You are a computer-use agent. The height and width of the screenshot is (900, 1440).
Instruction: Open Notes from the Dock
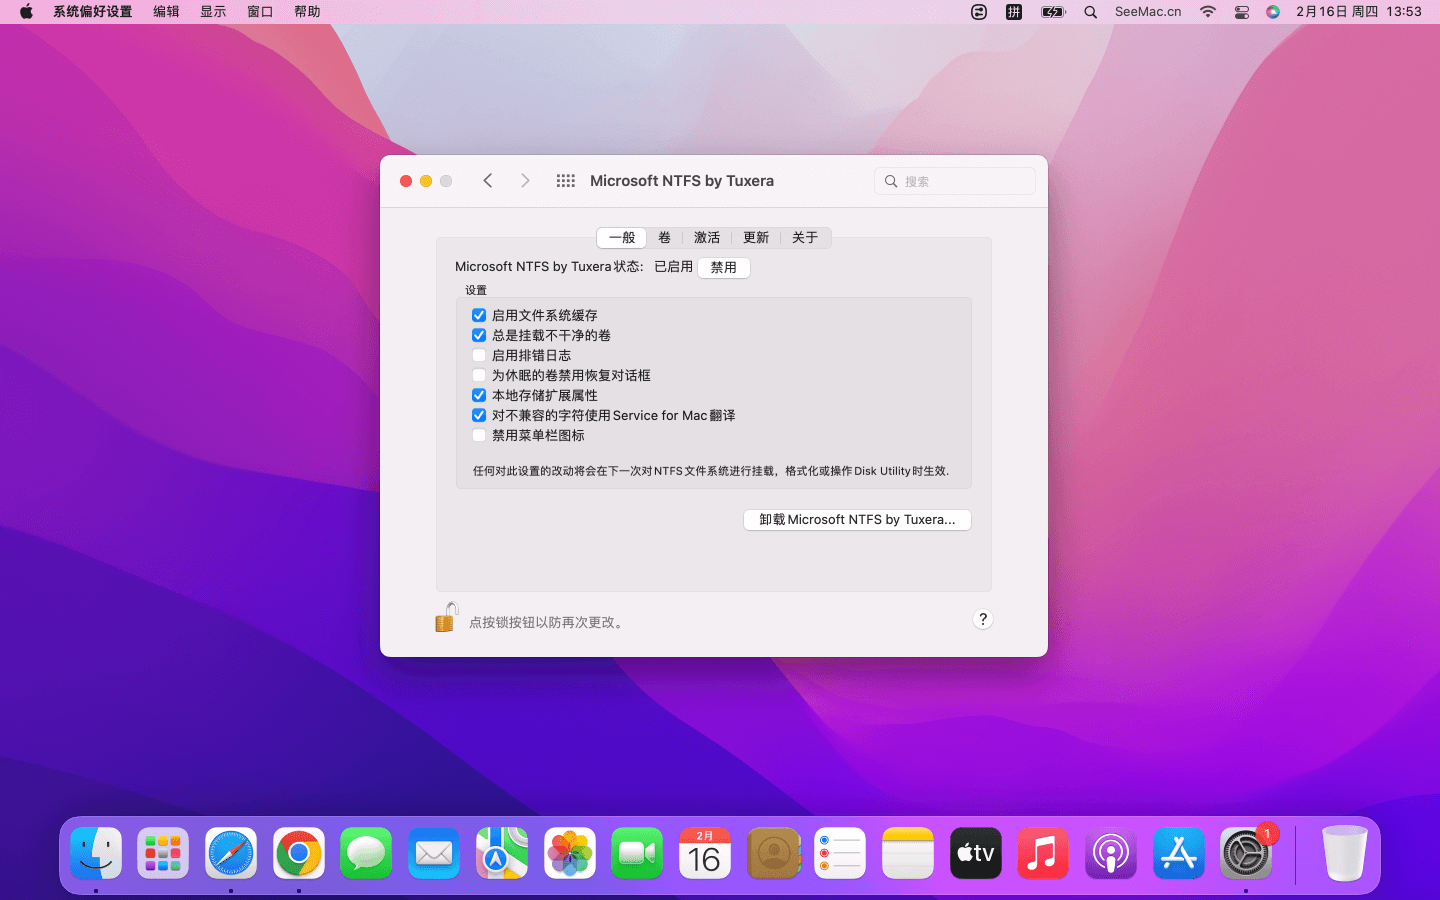[908, 853]
